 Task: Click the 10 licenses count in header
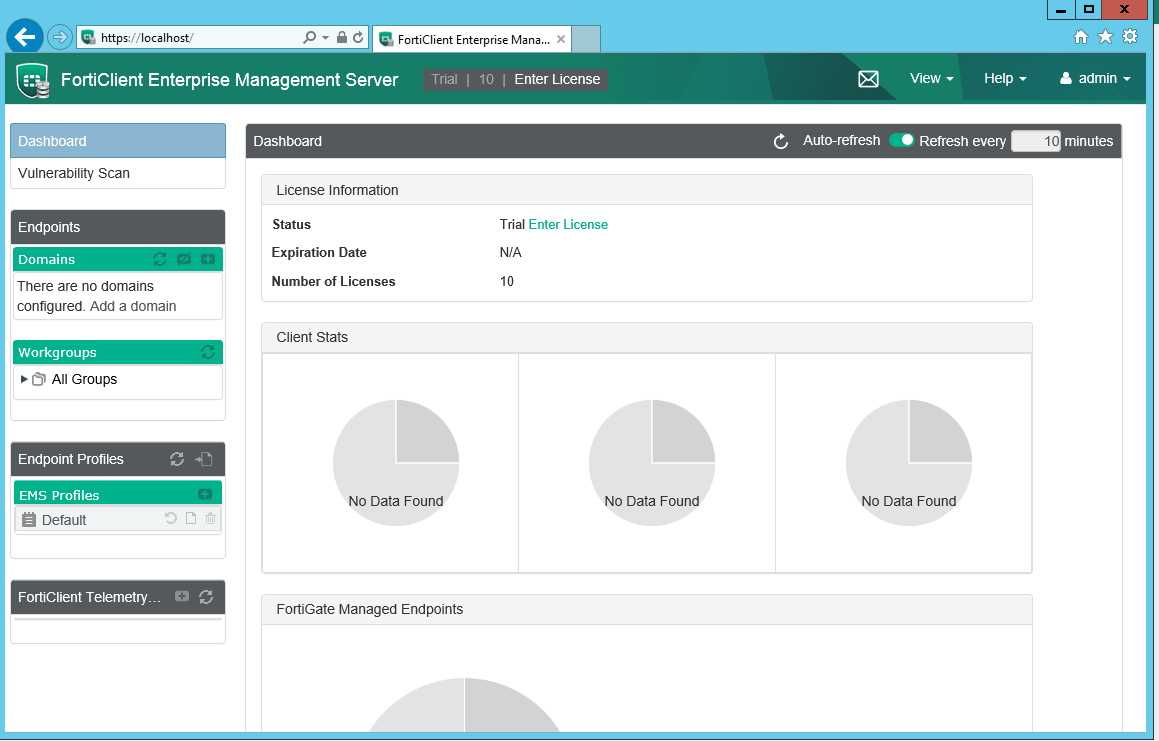486,79
